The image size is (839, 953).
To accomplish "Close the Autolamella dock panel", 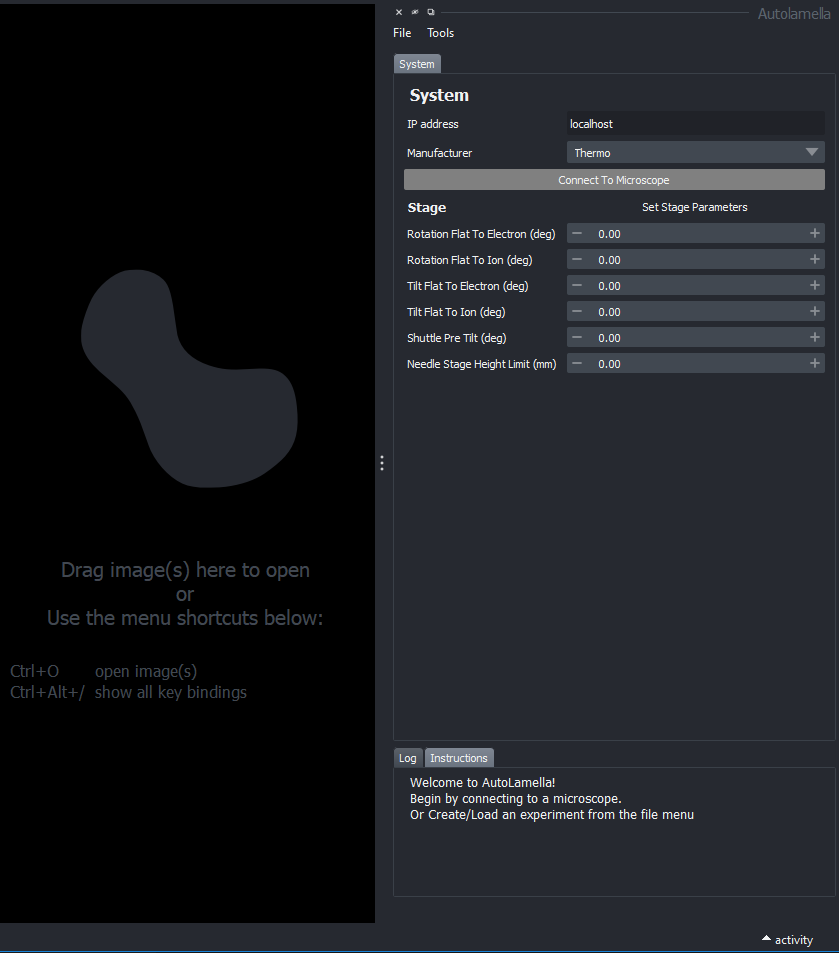I will pyautogui.click(x=399, y=12).
